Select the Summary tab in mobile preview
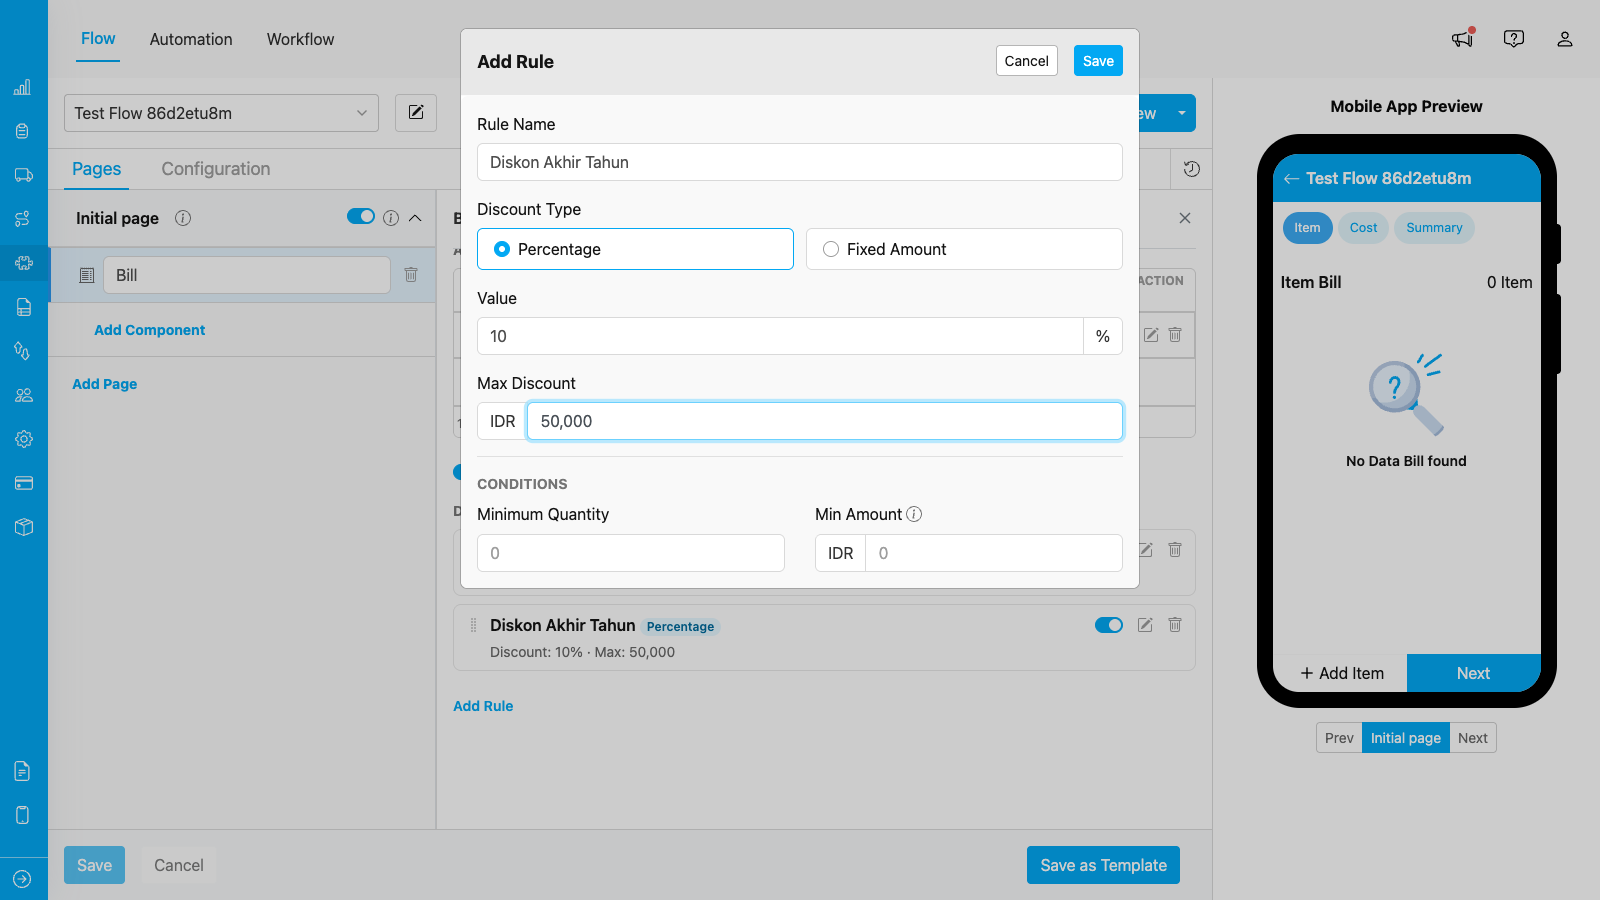The height and width of the screenshot is (900, 1600). coord(1434,228)
